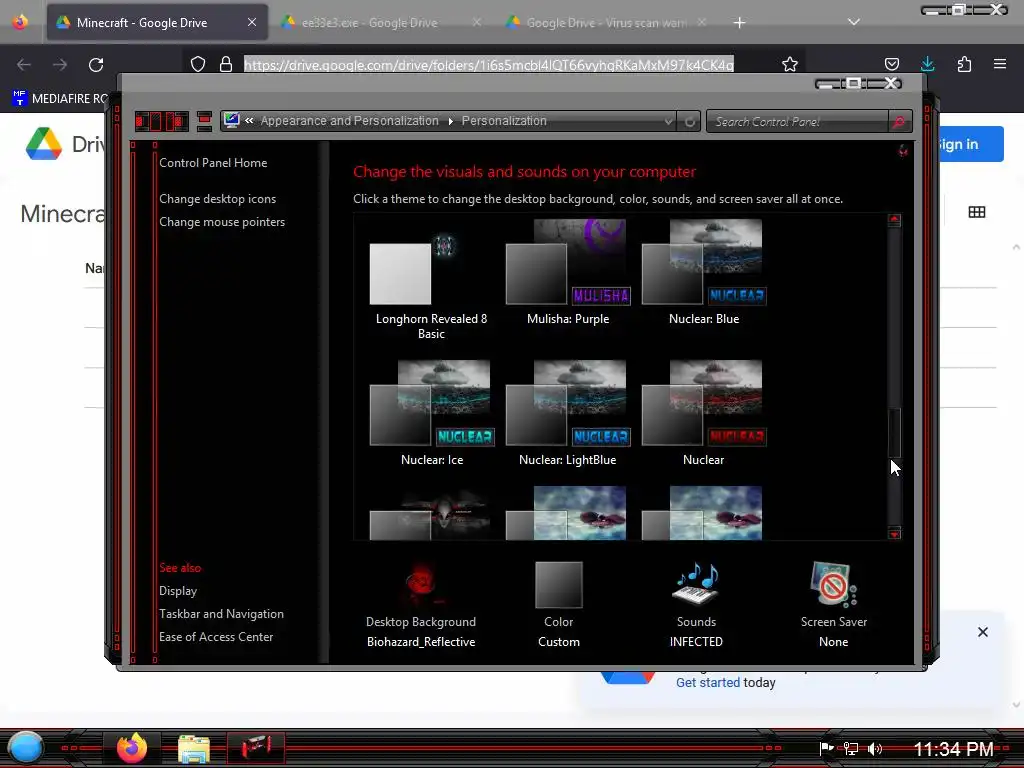Apply the Mulisha: Purple theme
The image size is (1024, 768).
[568, 272]
